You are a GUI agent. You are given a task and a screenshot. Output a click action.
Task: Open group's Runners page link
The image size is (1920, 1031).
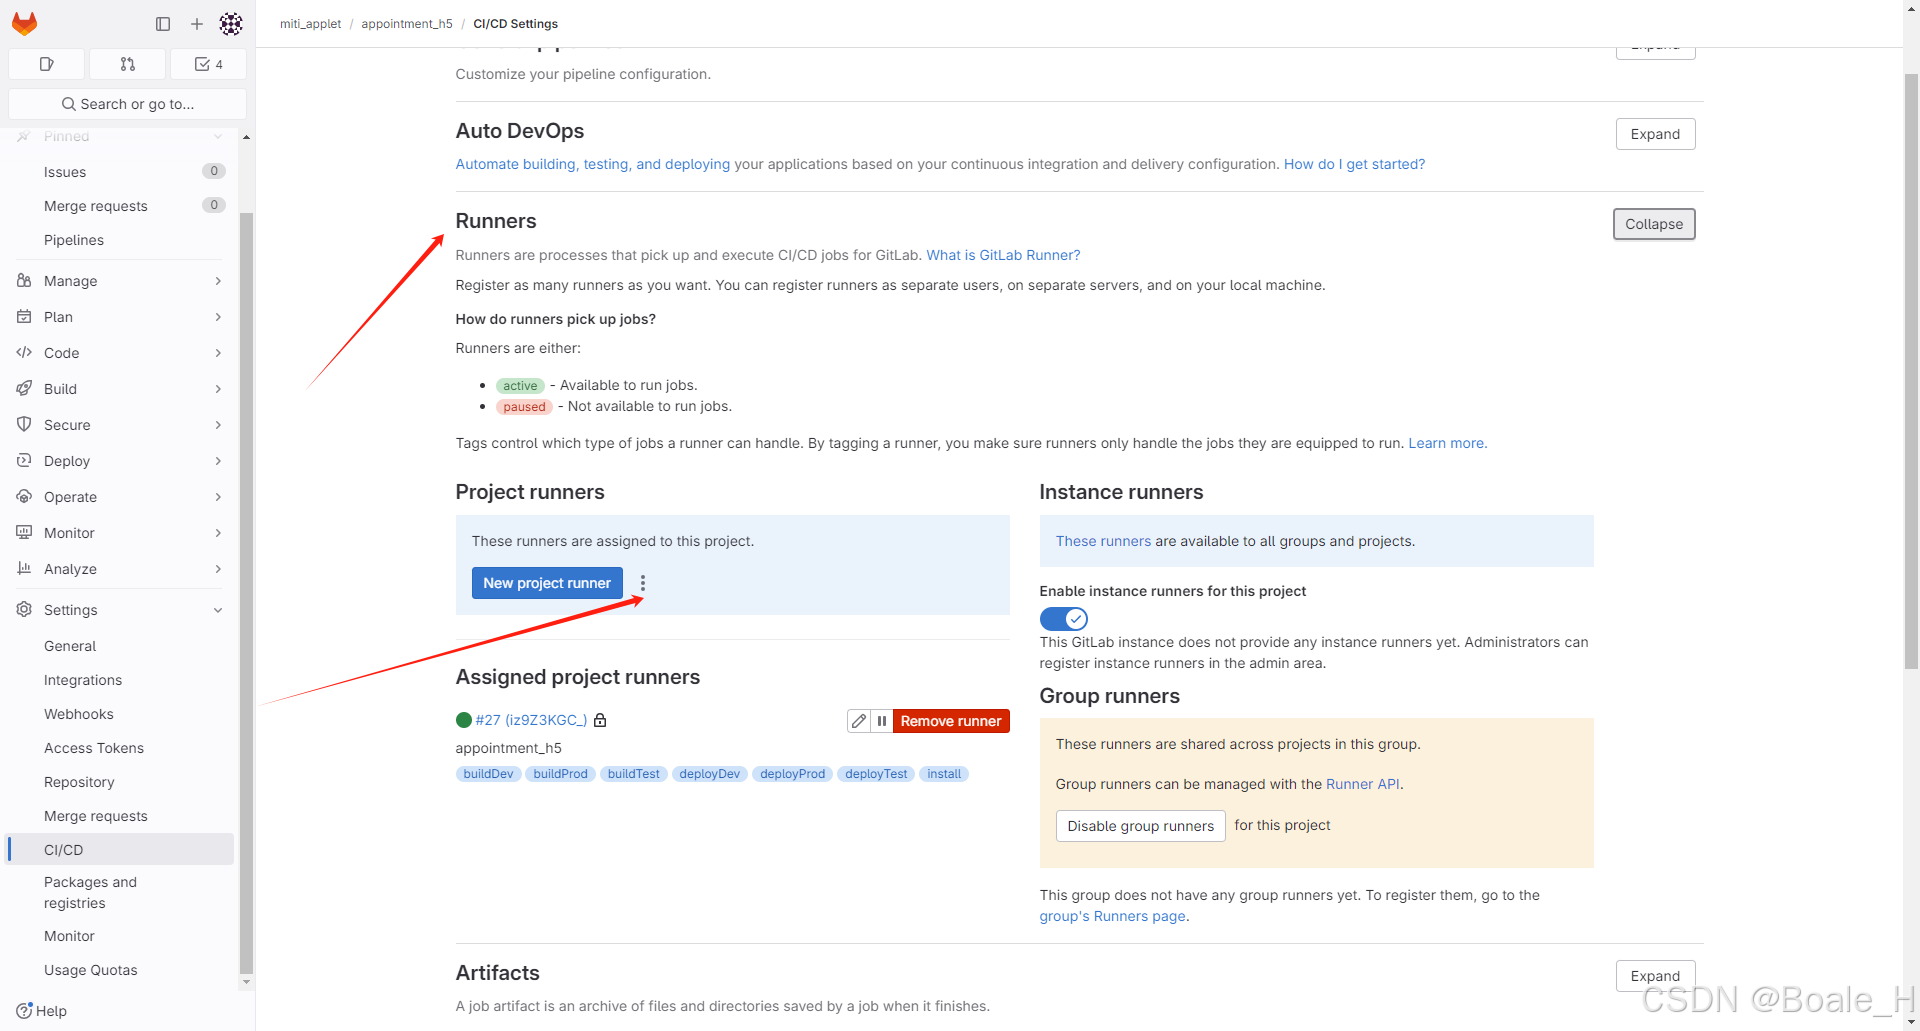1112,916
